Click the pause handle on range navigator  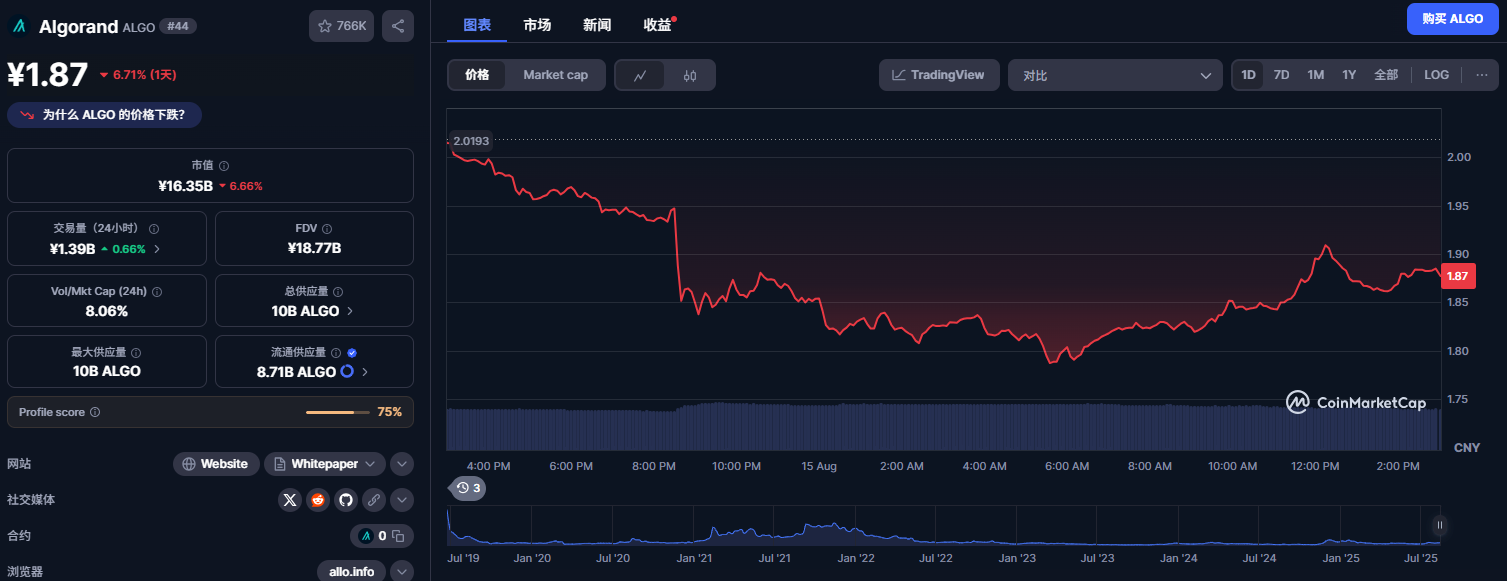click(1440, 525)
